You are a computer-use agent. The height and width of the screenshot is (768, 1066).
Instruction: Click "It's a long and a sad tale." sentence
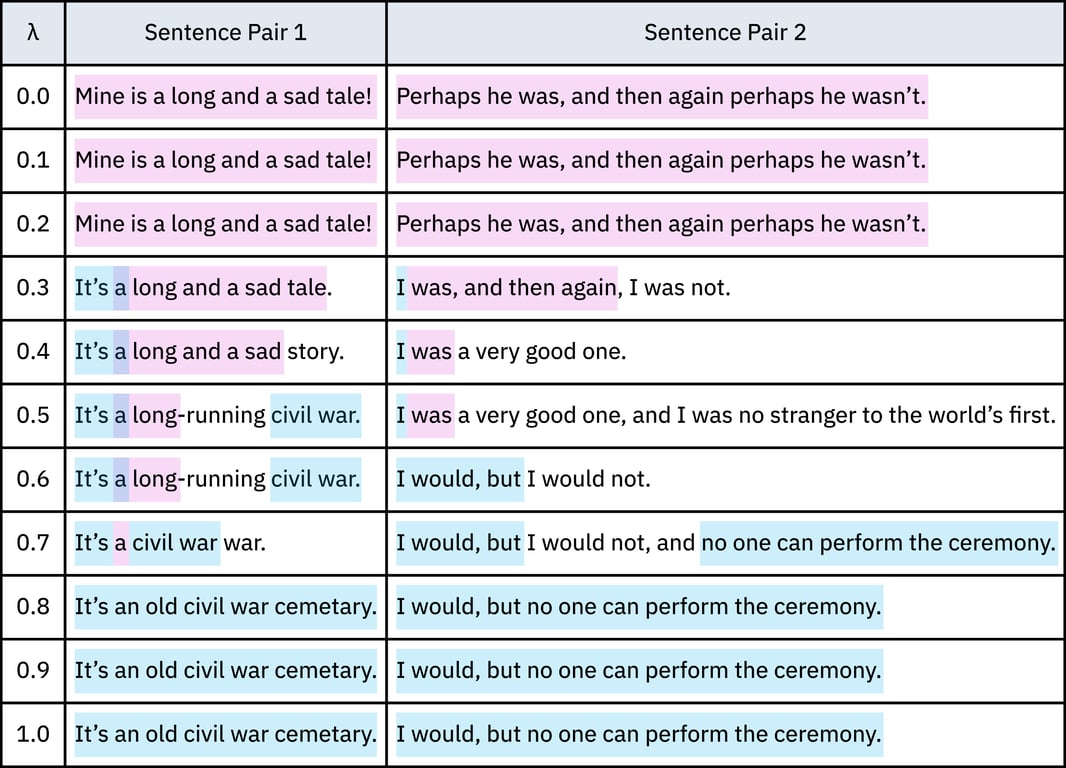pyautogui.click(x=203, y=288)
